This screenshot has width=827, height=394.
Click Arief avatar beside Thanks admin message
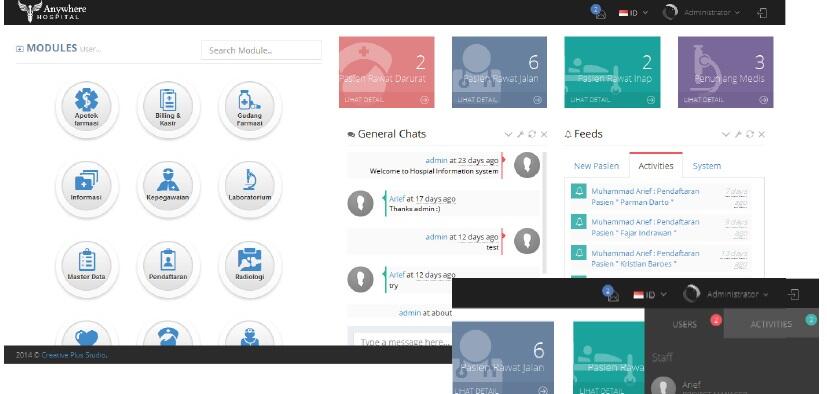360,203
